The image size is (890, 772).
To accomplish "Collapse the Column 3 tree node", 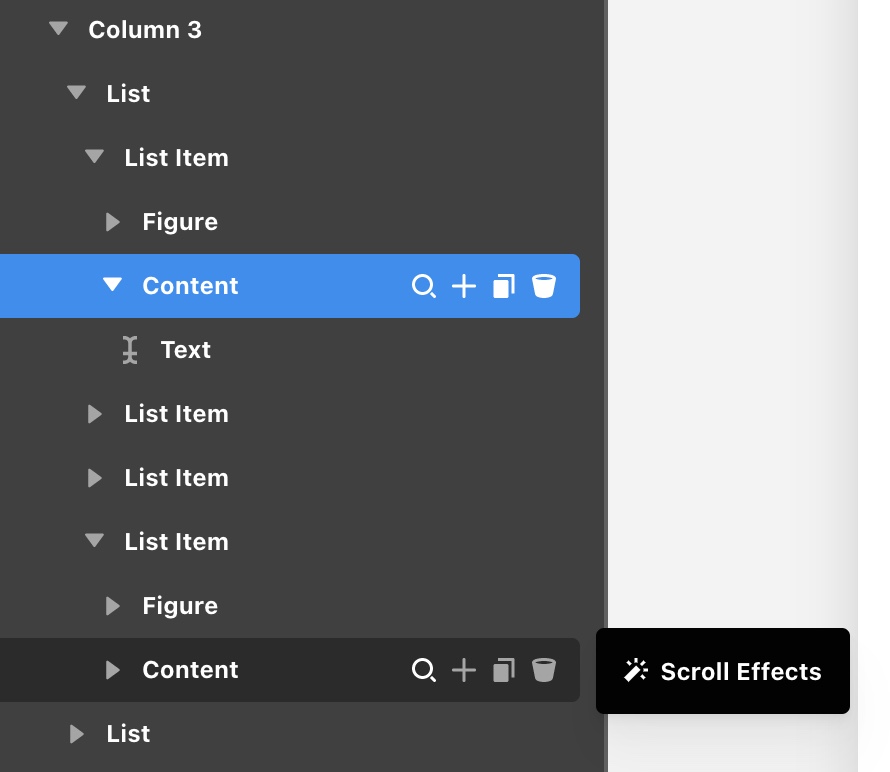I will click(x=59, y=30).
